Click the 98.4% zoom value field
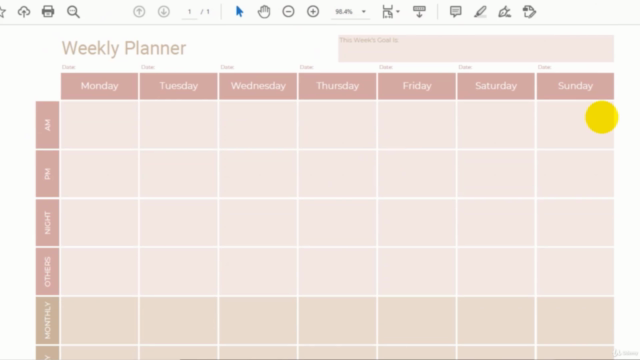 coord(344,12)
